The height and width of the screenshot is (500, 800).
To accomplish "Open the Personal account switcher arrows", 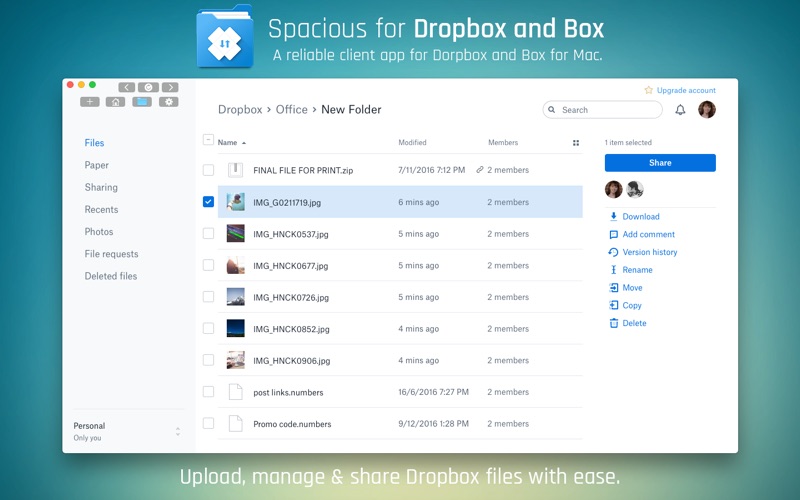I will pyautogui.click(x=178, y=431).
